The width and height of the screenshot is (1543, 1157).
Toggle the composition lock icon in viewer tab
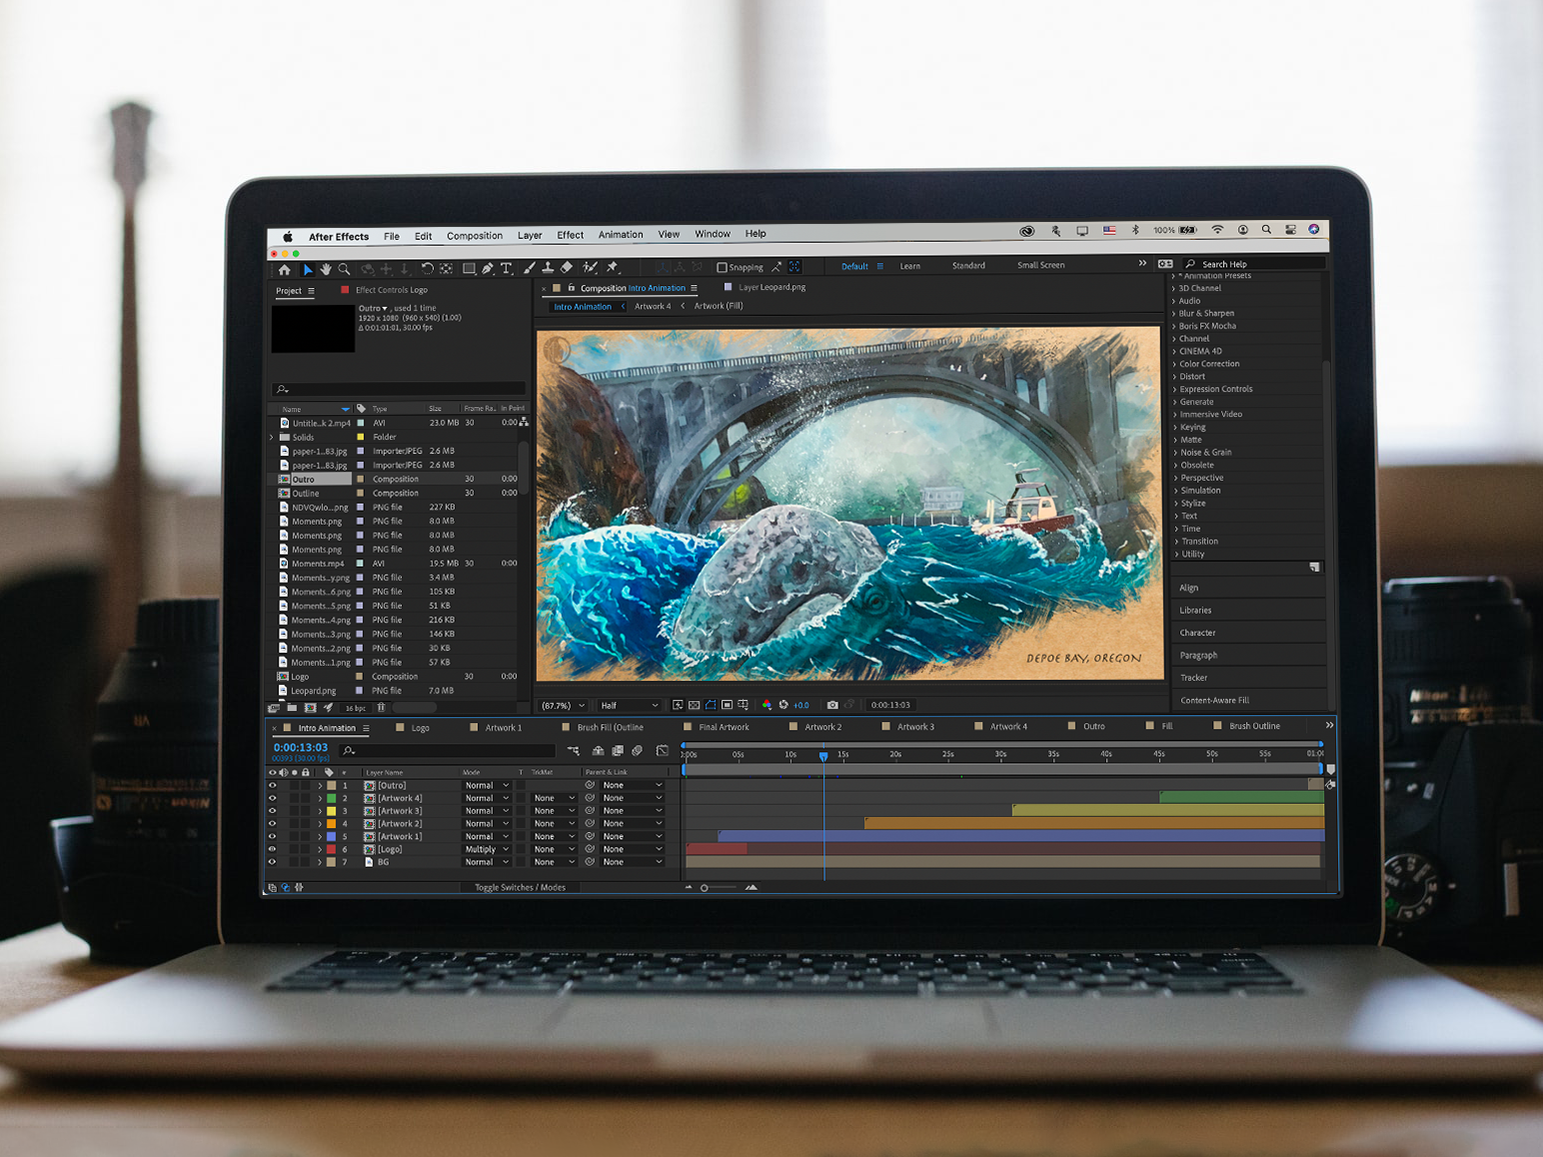571,288
